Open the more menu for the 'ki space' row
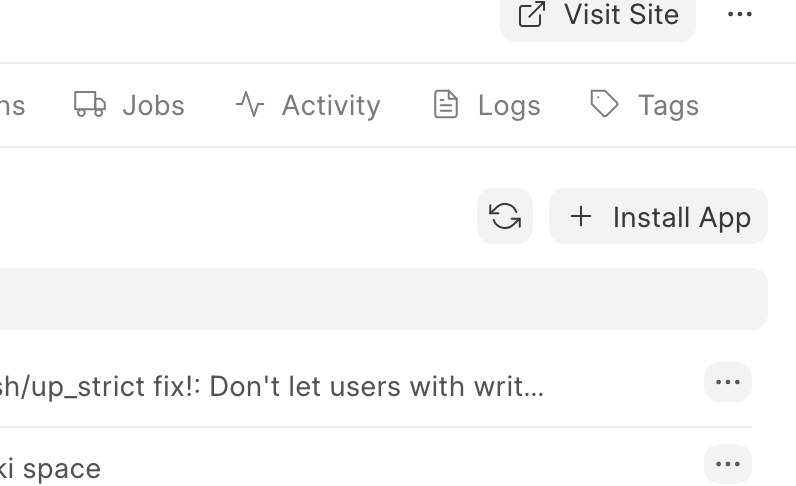Screen dimensions: 796x486 pos(728,464)
